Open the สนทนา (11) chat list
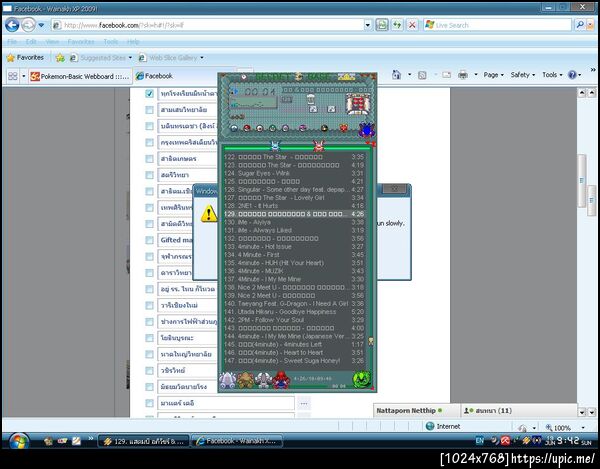Image resolution: width=600 pixels, height=469 pixels. [519, 410]
